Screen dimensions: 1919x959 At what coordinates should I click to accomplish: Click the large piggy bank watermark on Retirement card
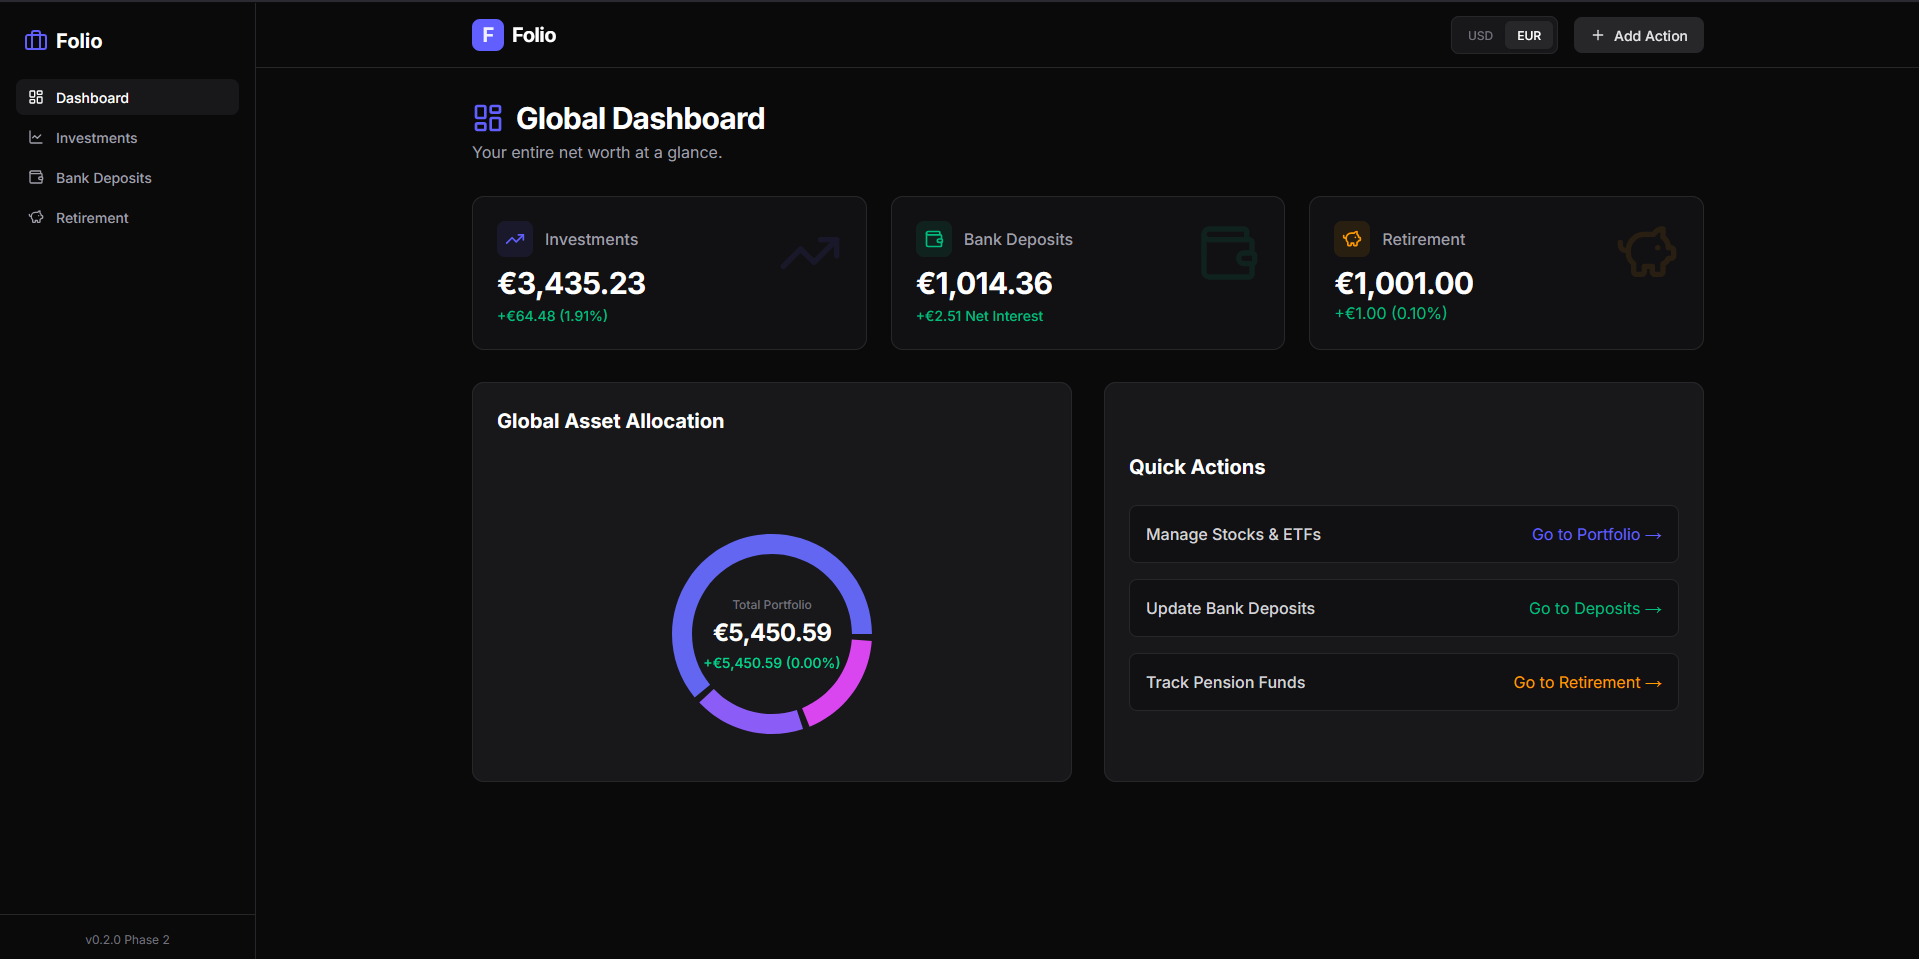[1646, 252]
